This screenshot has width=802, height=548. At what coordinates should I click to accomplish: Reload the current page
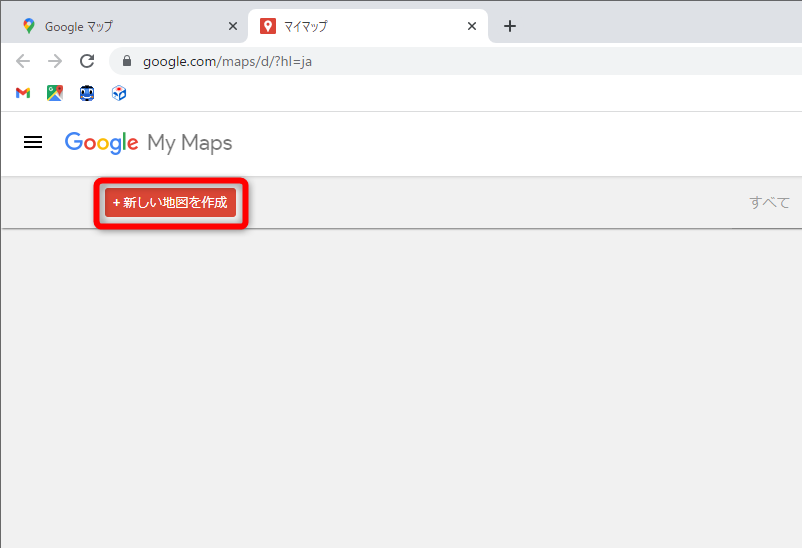[87, 61]
